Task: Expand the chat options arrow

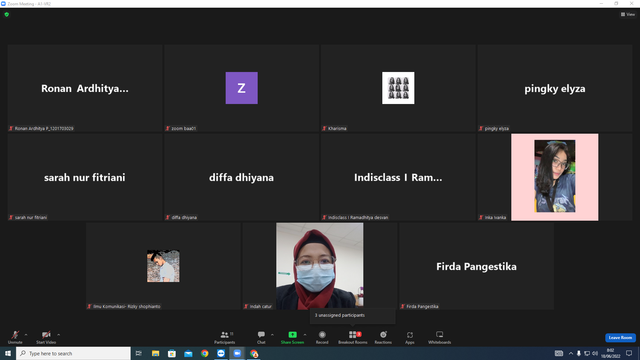Action: pyautogui.click(x=272, y=335)
